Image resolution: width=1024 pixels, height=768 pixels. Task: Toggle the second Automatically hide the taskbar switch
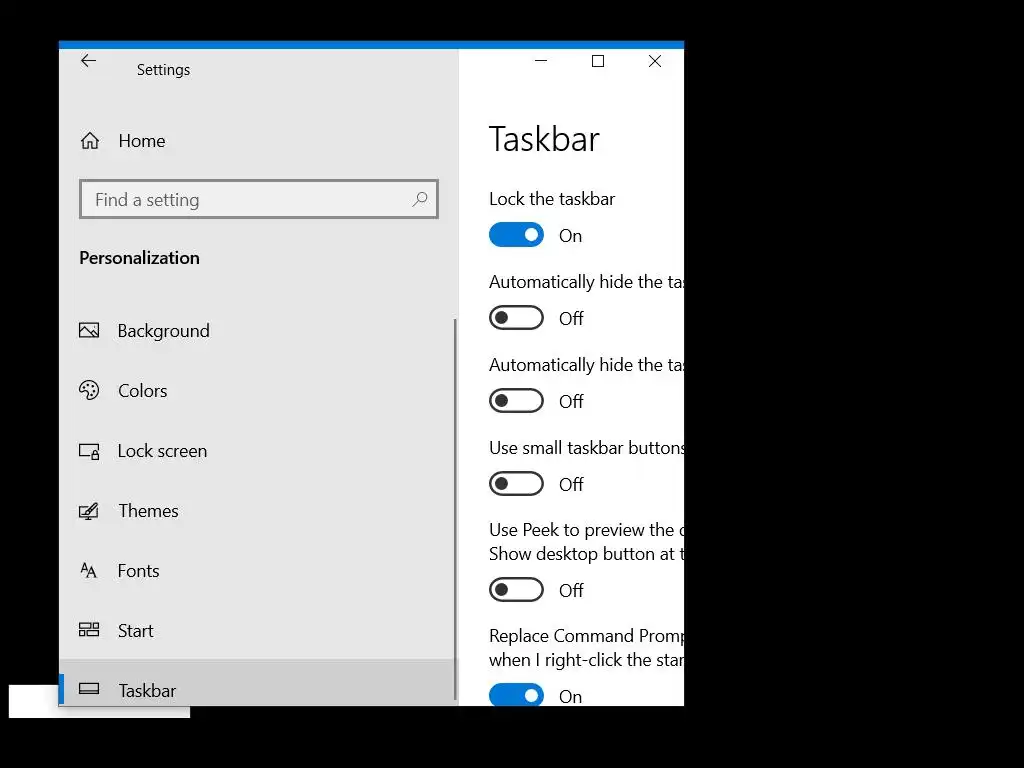pyautogui.click(x=516, y=401)
